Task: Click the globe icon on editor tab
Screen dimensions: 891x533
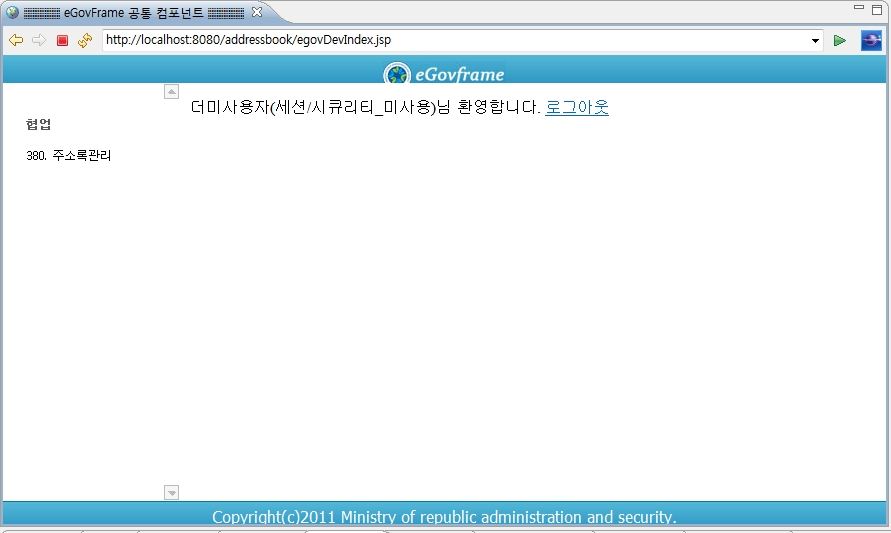Action: point(12,13)
